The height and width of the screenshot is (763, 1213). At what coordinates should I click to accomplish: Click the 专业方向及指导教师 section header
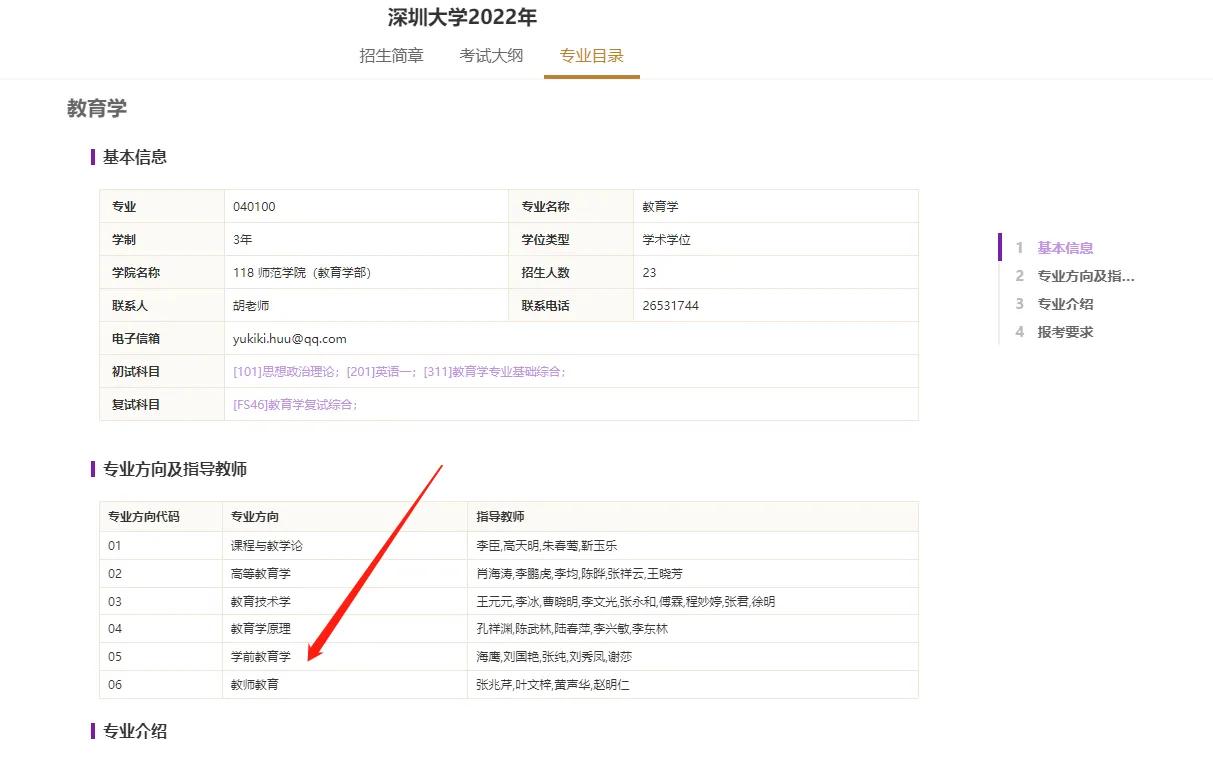click(175, 470)
